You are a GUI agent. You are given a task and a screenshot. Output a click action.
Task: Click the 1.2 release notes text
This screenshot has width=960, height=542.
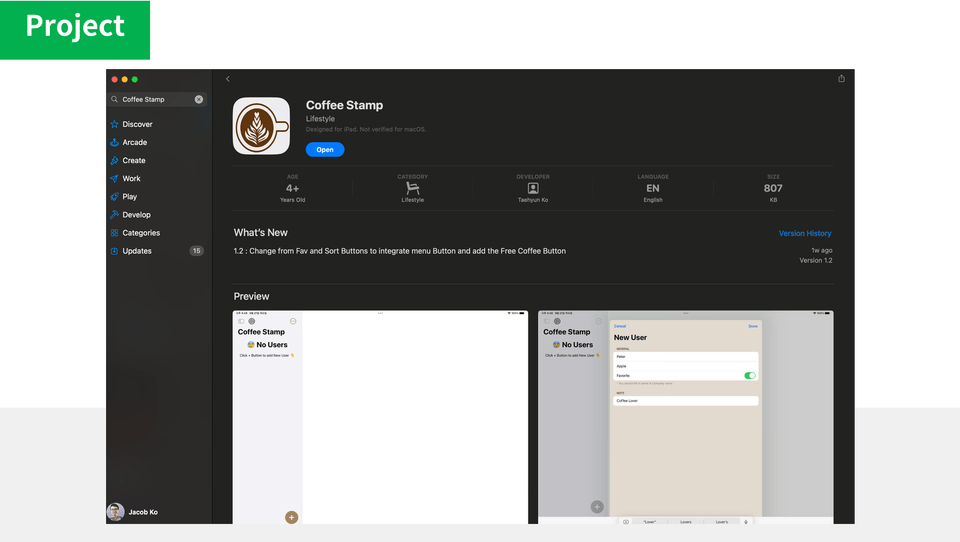coord(400,251)
